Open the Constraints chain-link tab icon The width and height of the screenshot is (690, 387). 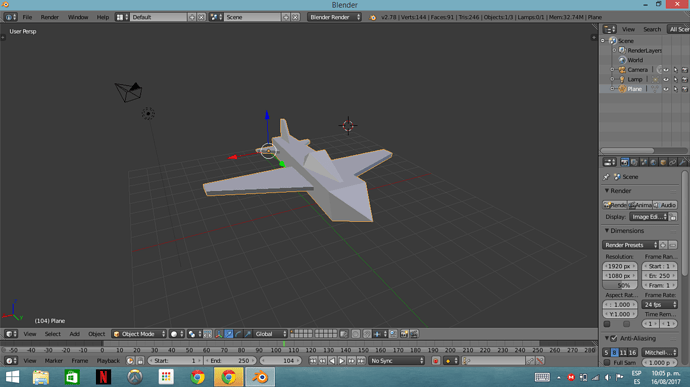(x=672, y=162)
